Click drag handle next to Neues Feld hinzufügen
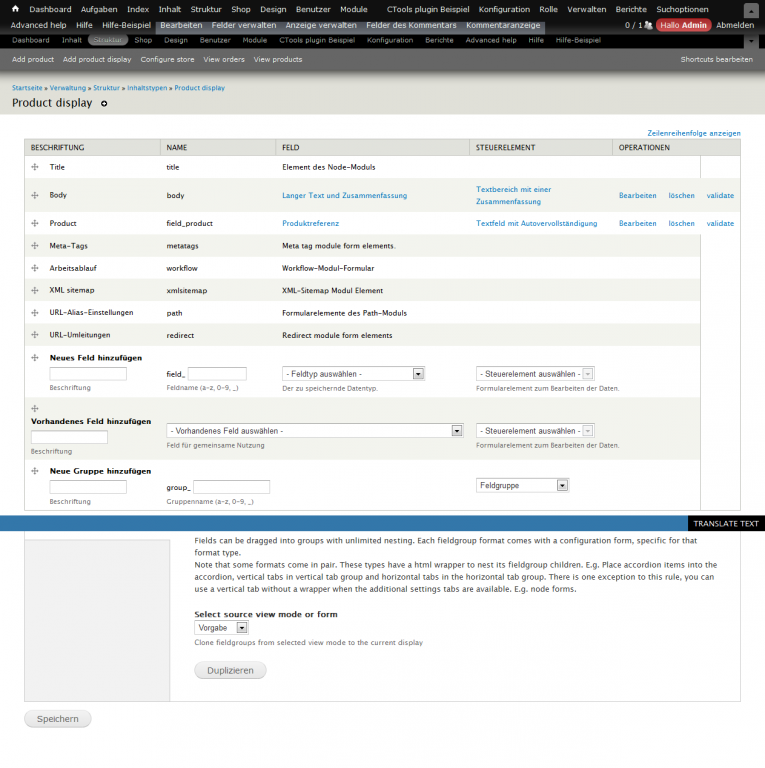 35,357
